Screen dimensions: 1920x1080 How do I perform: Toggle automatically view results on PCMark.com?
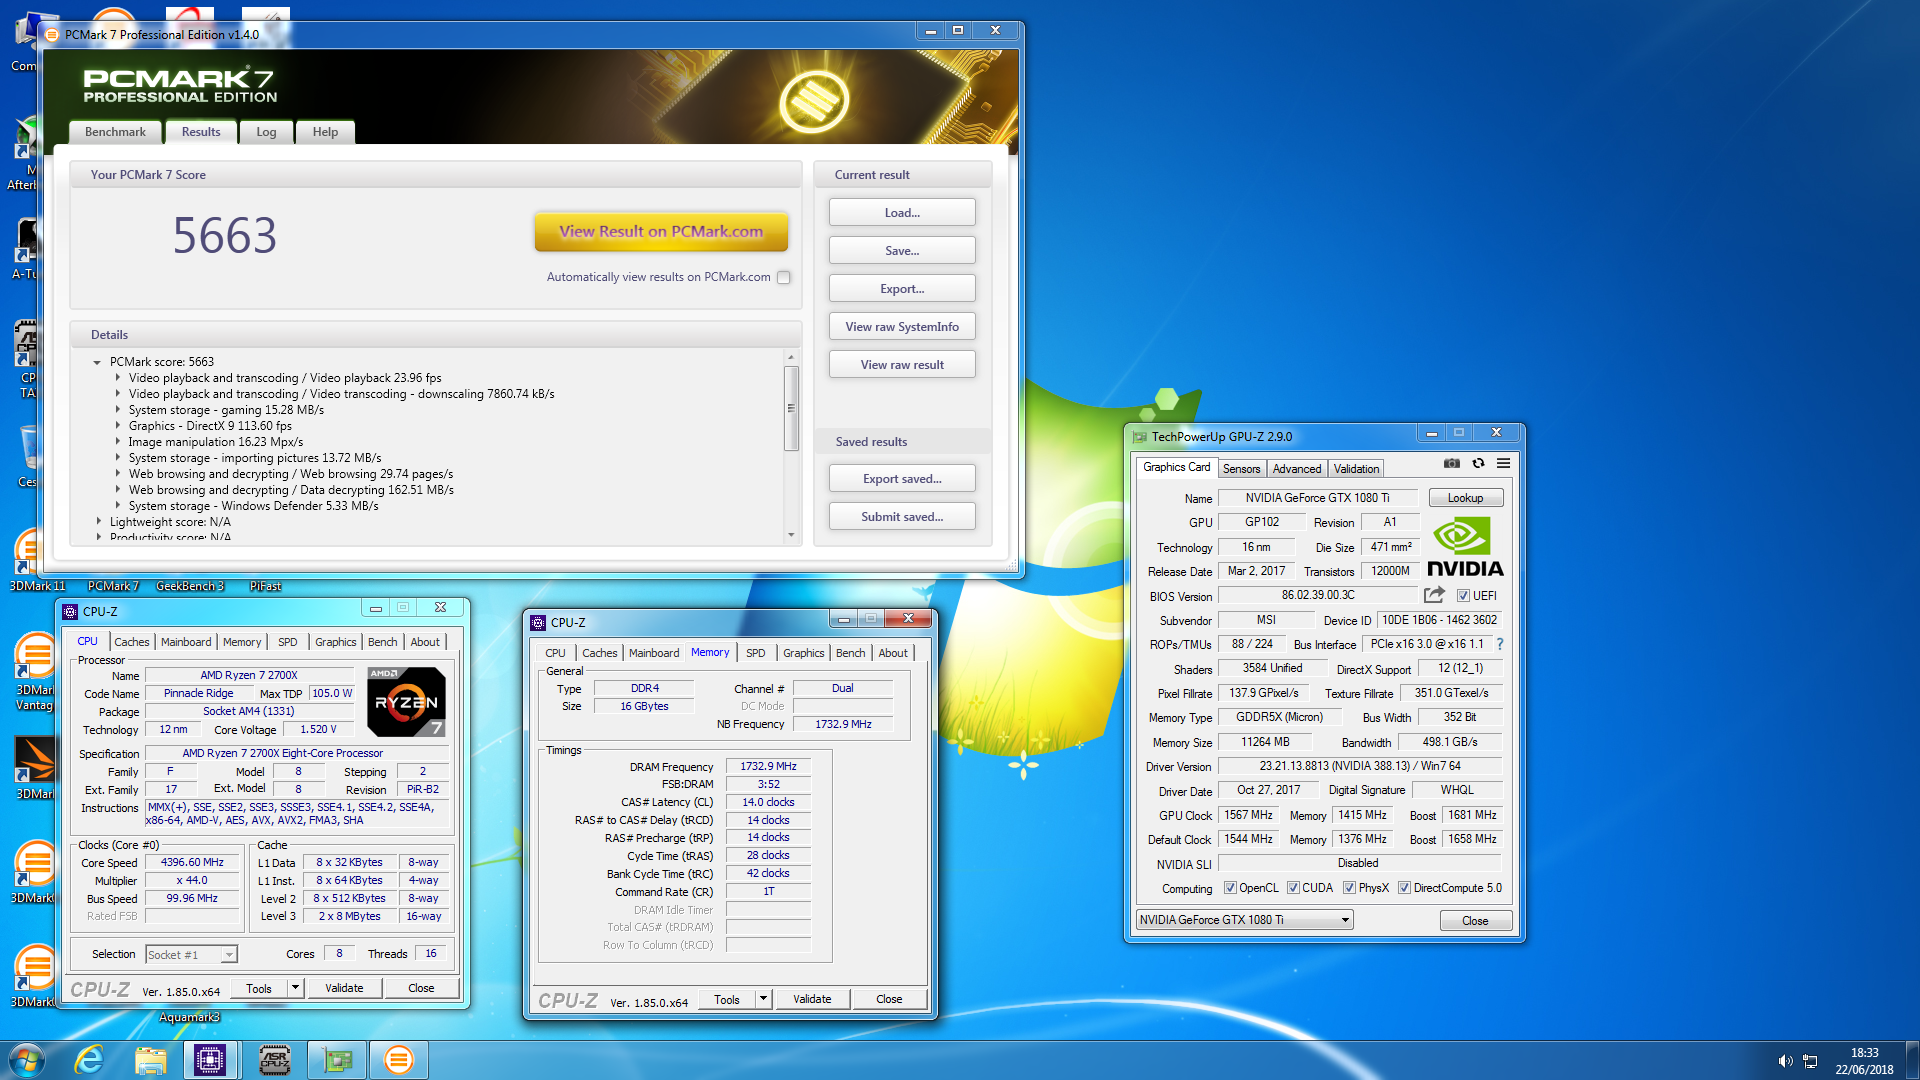pyautogui.click(x=784, y=277)
